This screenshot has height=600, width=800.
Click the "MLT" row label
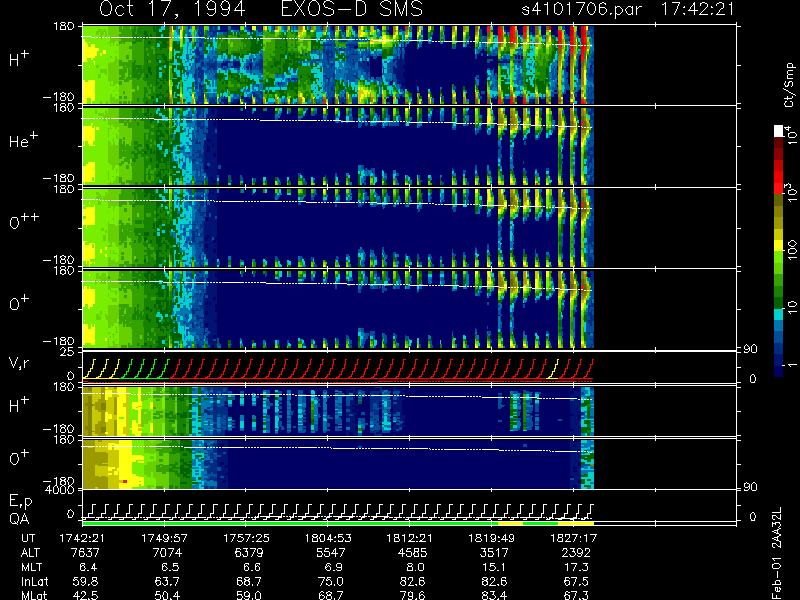[31, 567]
